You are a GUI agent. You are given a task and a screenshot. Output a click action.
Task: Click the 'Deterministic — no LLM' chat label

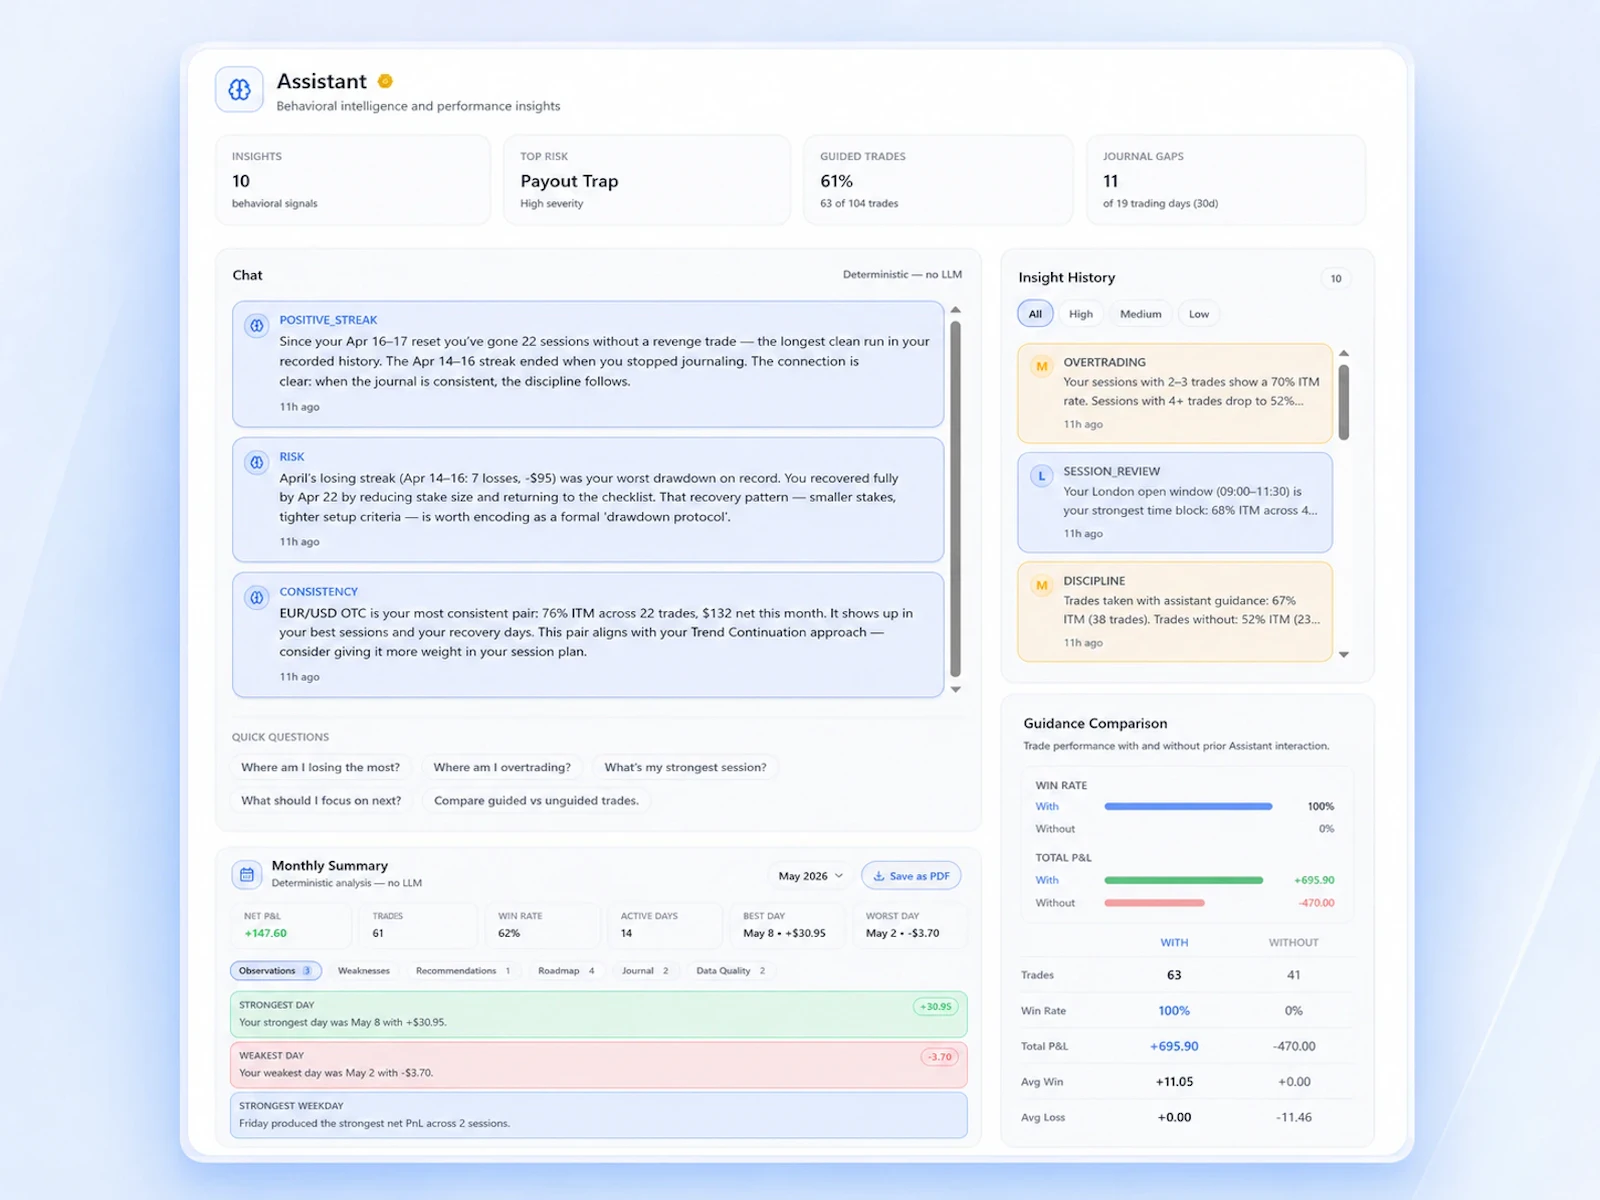tap(902, 274)
